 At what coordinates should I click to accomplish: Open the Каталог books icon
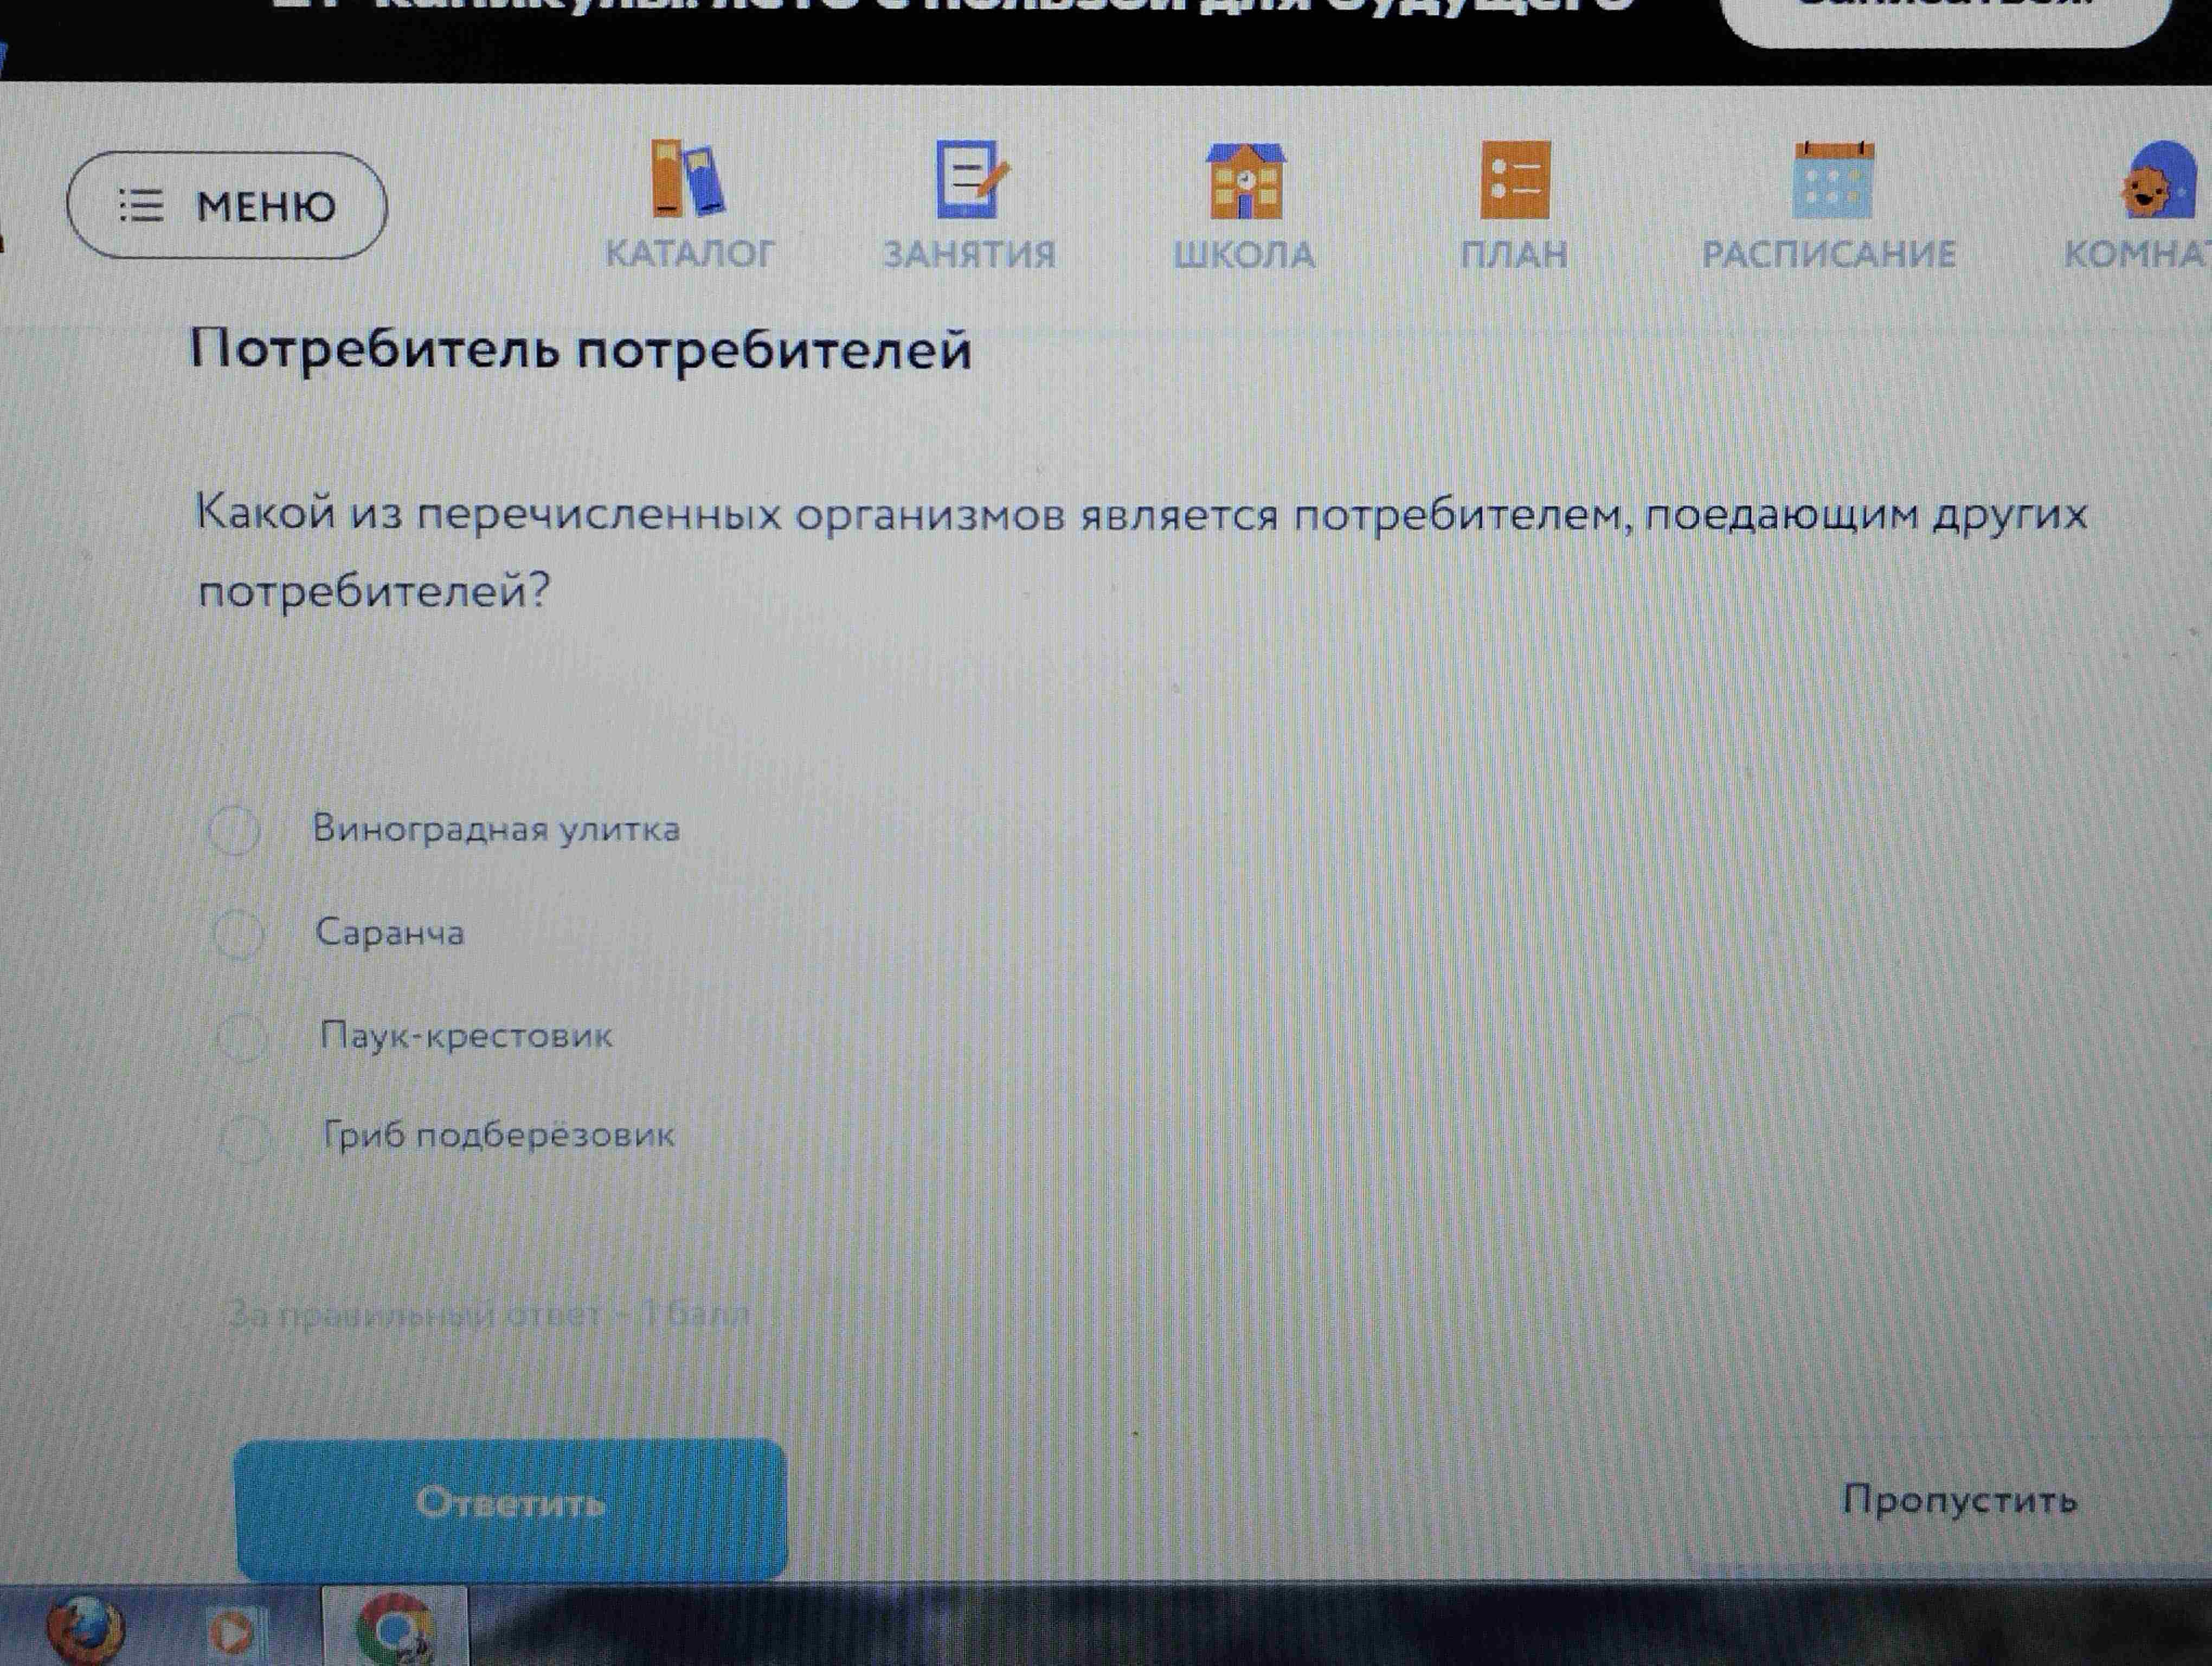(x=688, y=178)
